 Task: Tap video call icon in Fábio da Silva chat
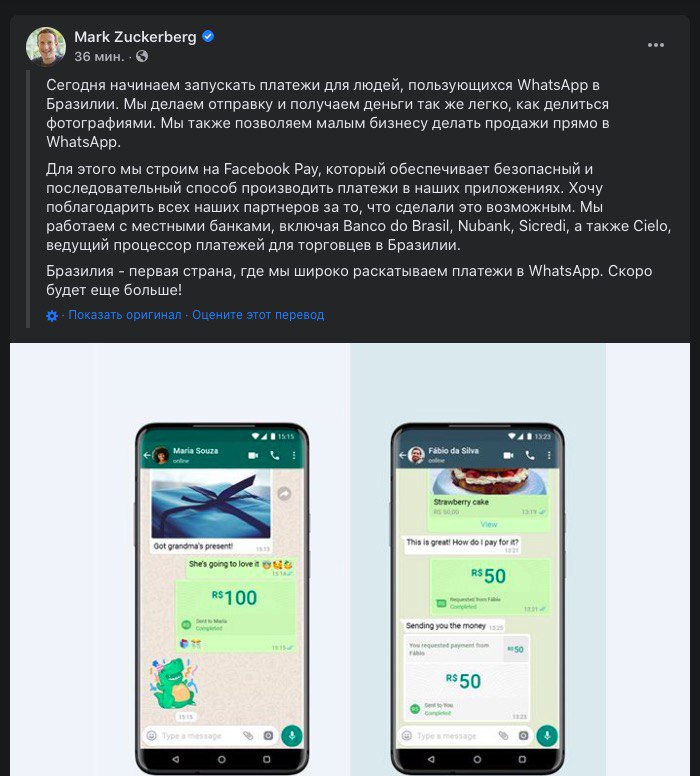pos(508,455)
